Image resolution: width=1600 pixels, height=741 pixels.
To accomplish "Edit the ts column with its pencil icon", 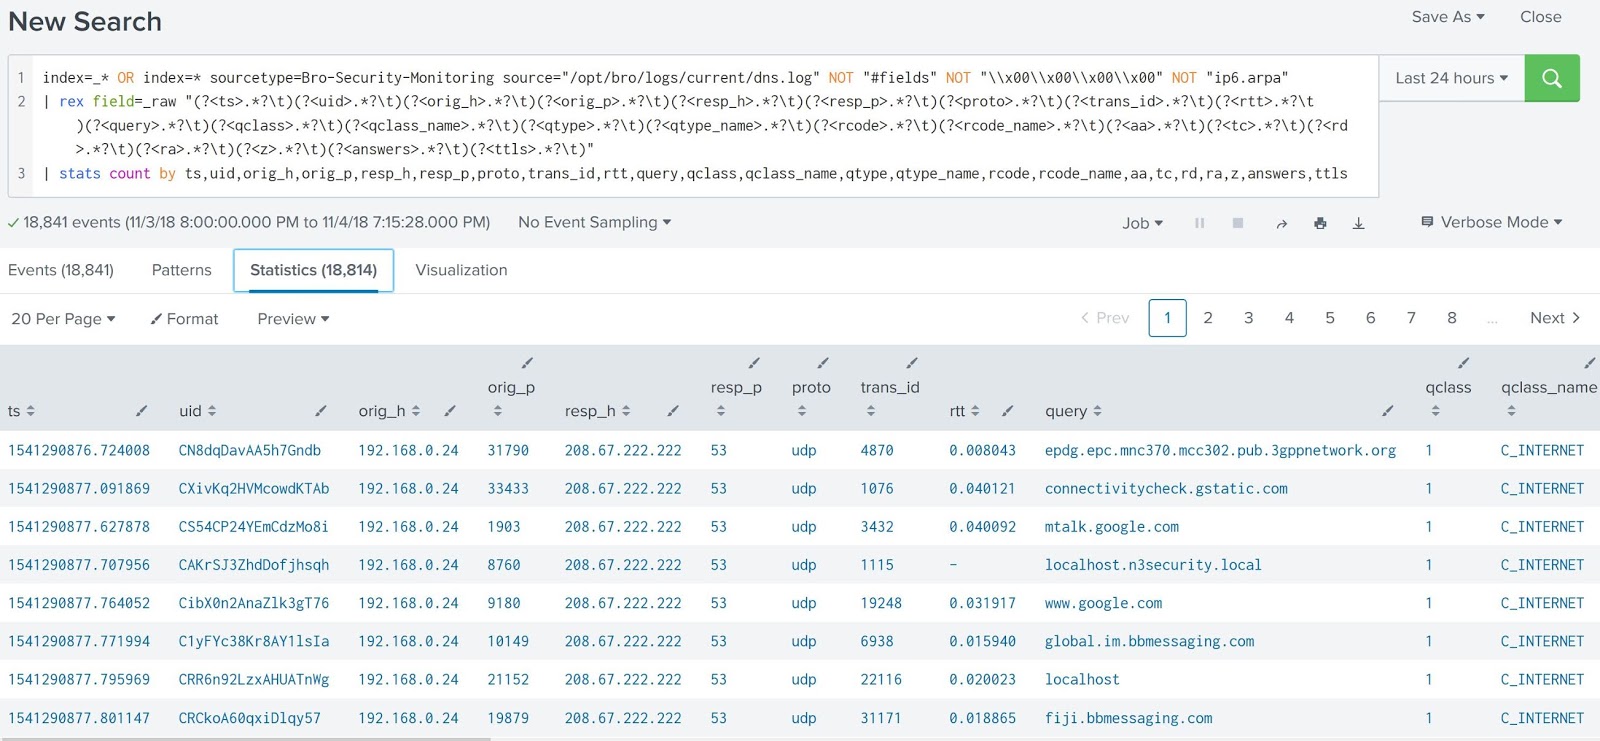I will click(x=142, y=411).
